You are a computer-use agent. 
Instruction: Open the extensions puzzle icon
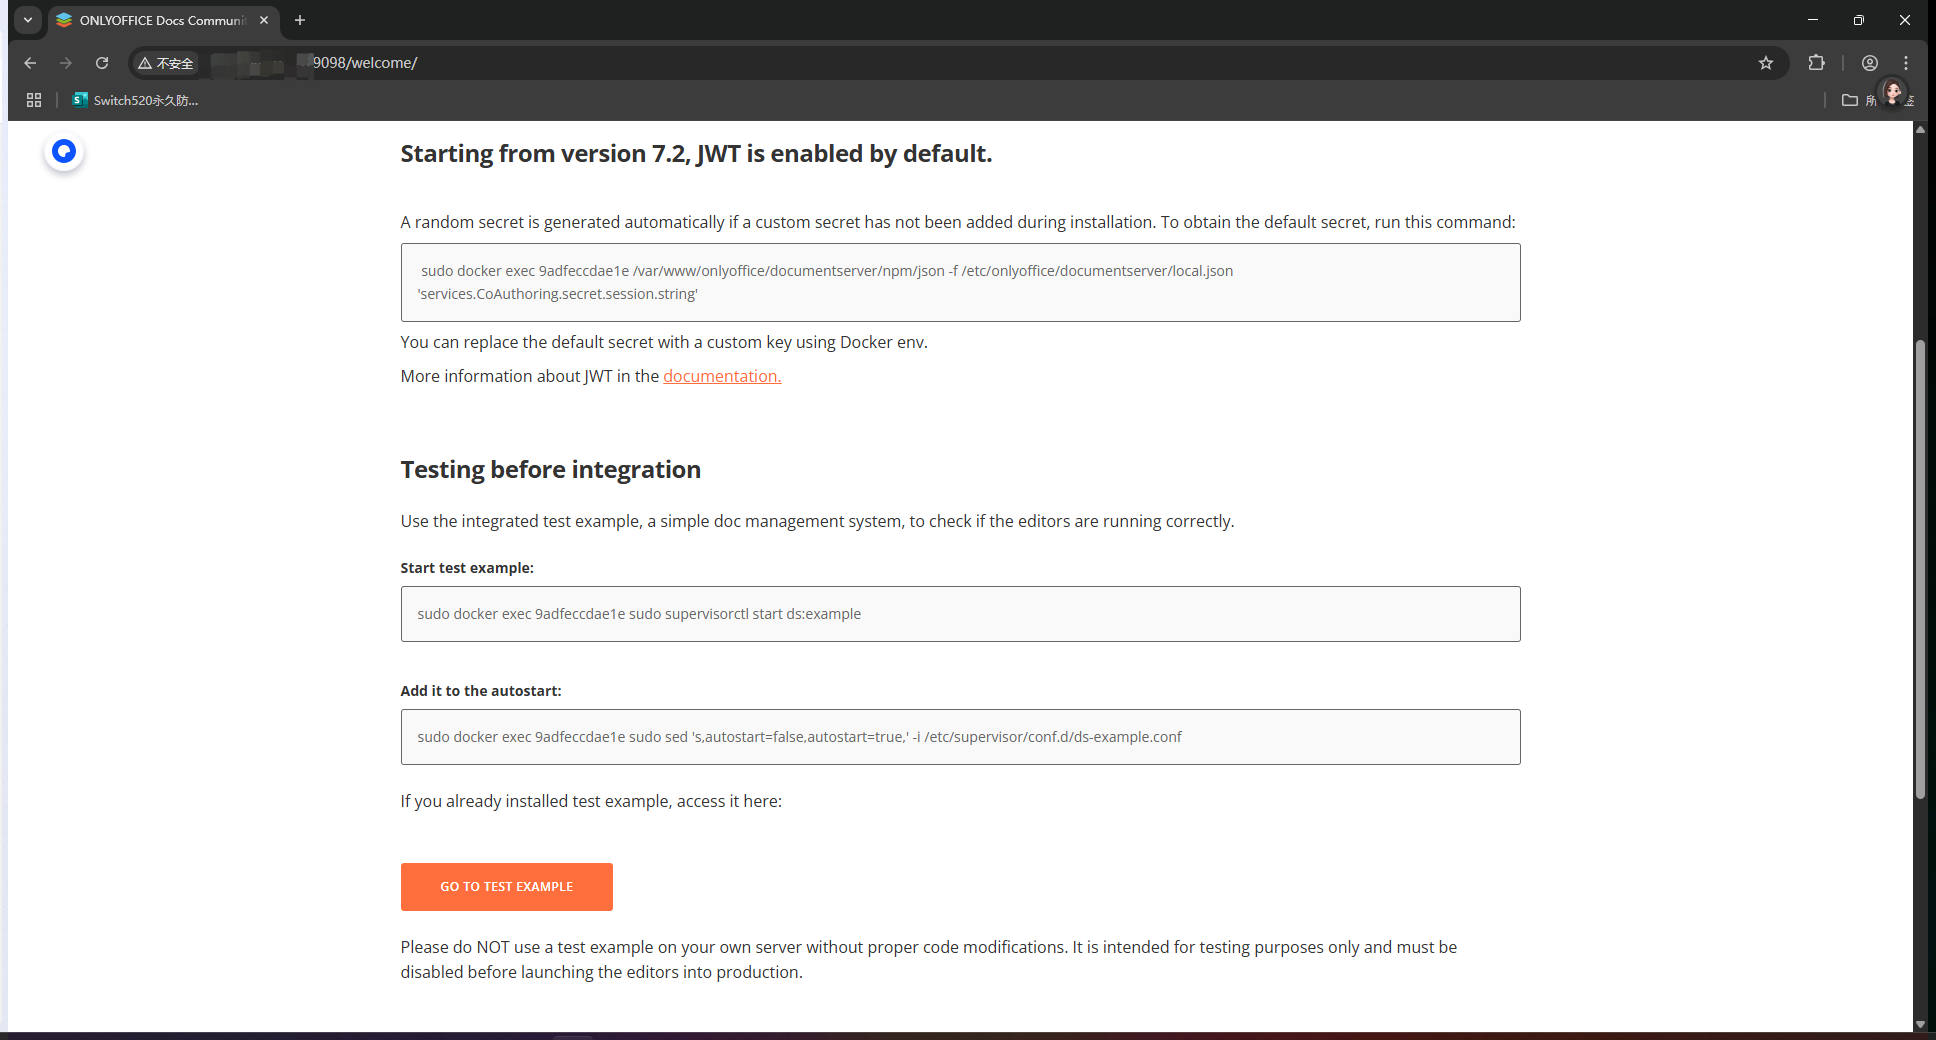[x=1817, y=63]
